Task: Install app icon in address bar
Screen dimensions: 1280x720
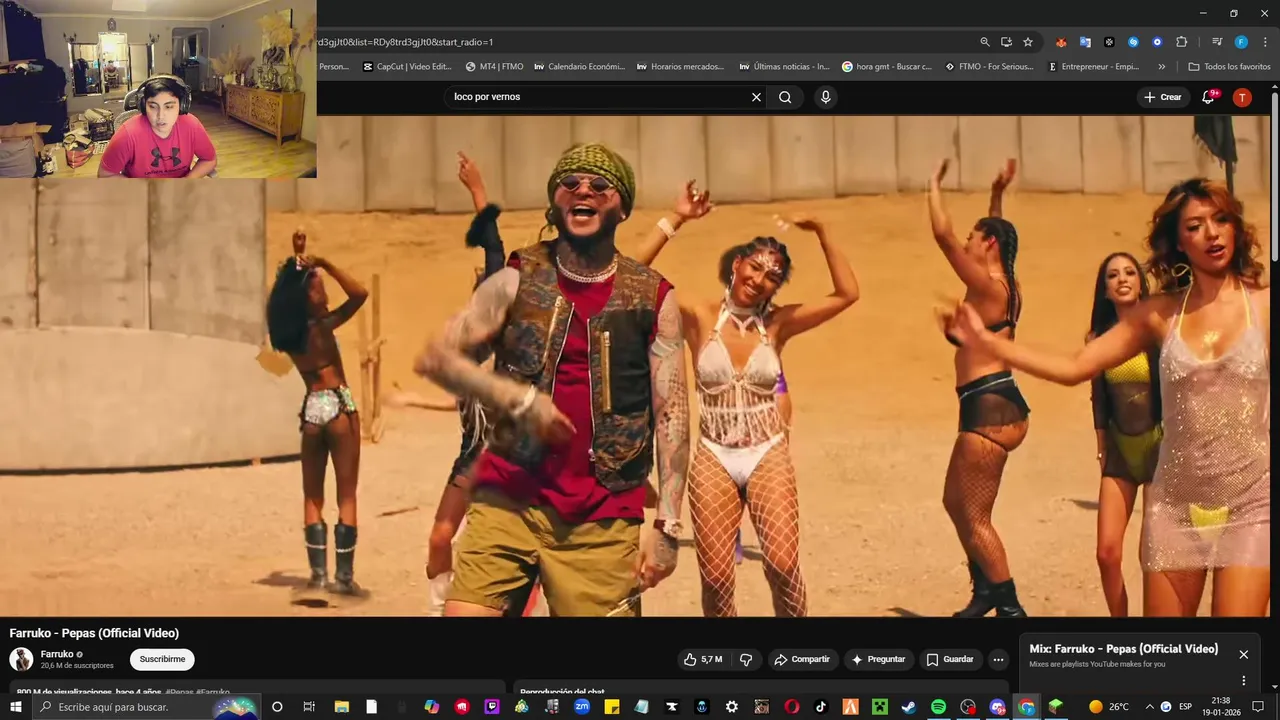Action: click(x=1006, y=42)
